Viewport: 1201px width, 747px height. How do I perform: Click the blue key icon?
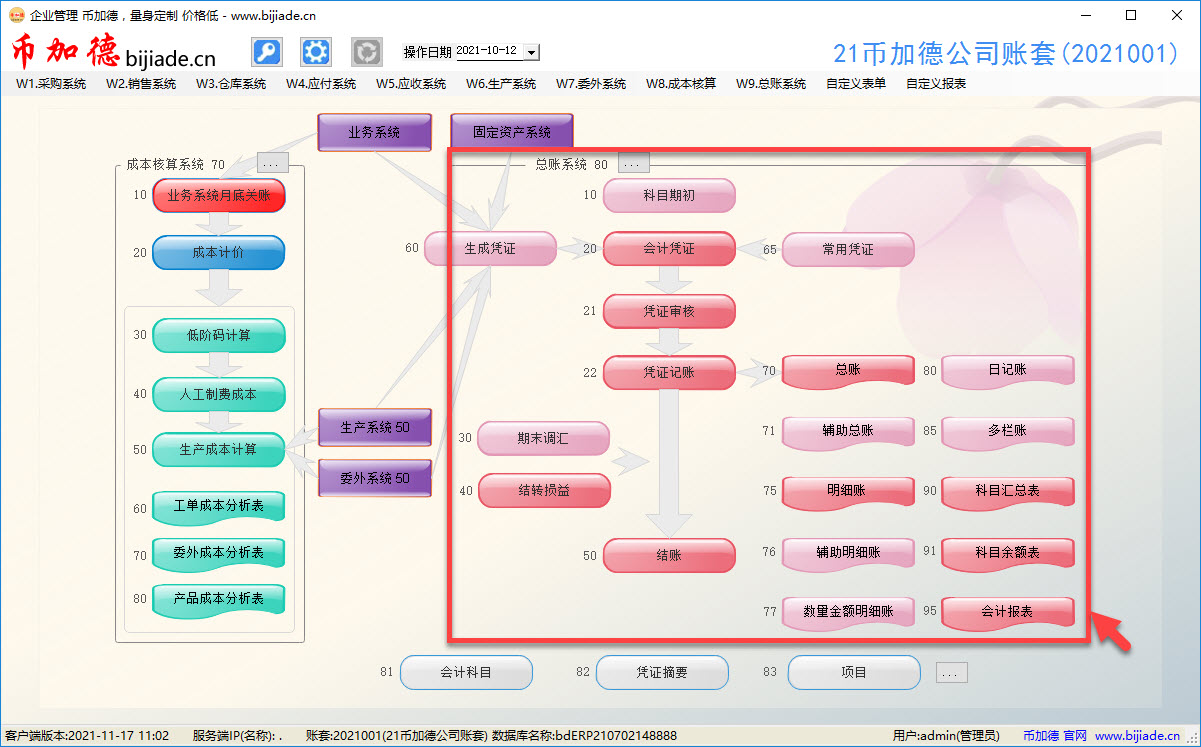pos(266,52)
